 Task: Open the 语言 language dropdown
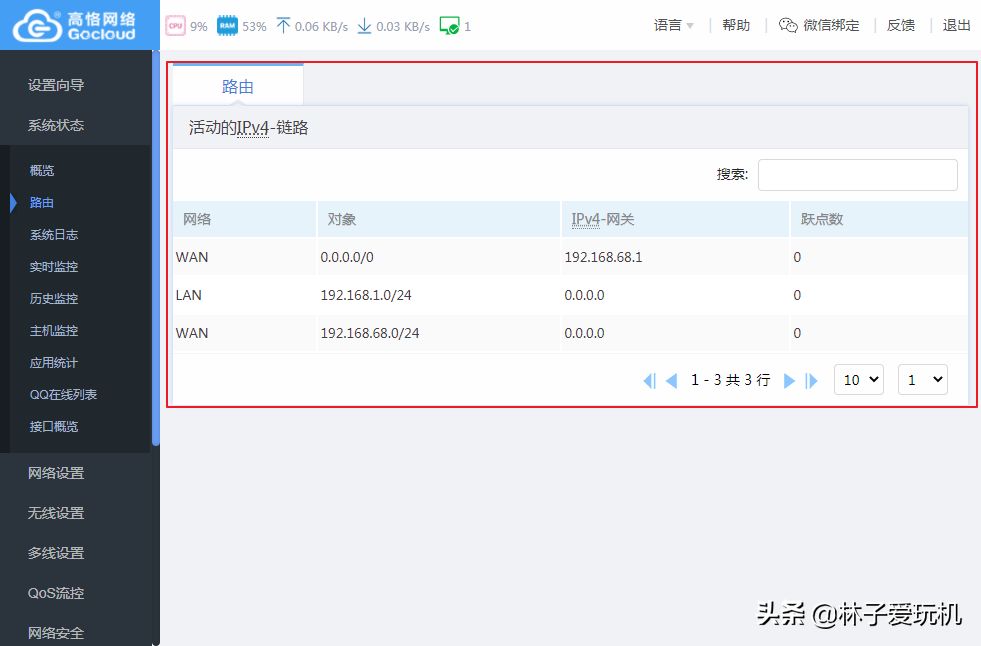coord(673,25)
